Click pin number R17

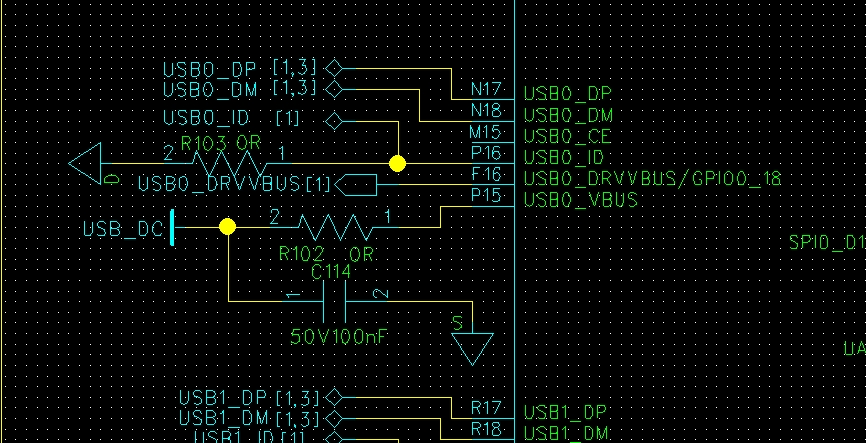coord(486,408)
